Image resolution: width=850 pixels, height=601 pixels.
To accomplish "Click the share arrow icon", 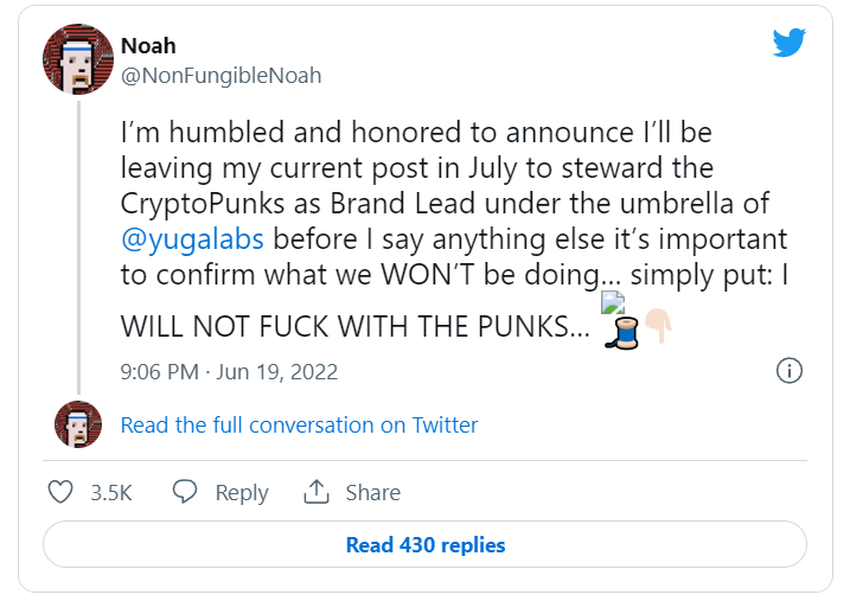I will click(x=316, y=492).
